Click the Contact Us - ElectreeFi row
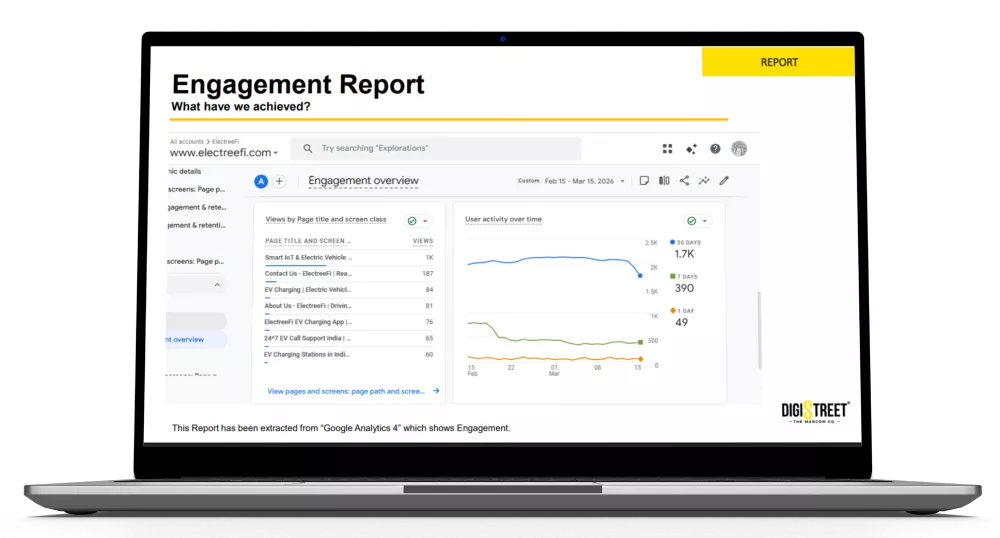 [x=308, y=273]
